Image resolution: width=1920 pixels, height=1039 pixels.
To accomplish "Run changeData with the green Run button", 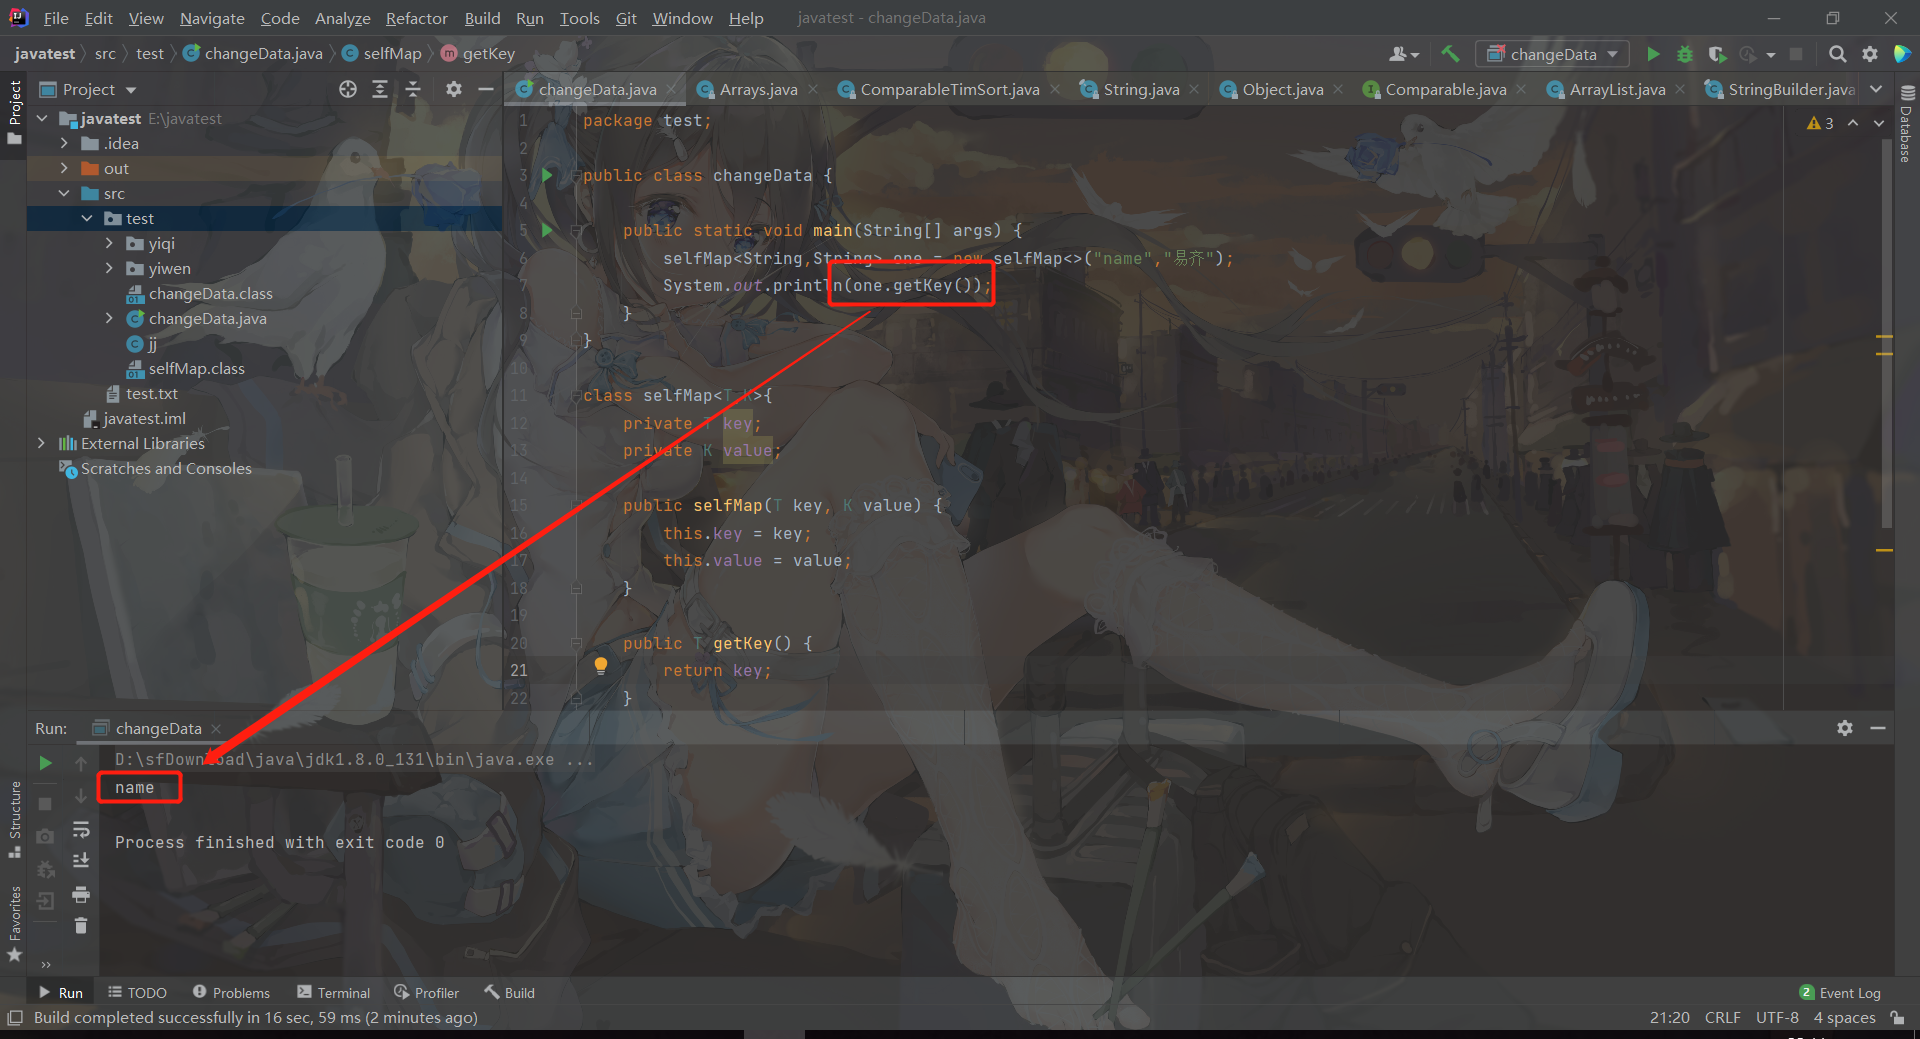I will 1653,54.
